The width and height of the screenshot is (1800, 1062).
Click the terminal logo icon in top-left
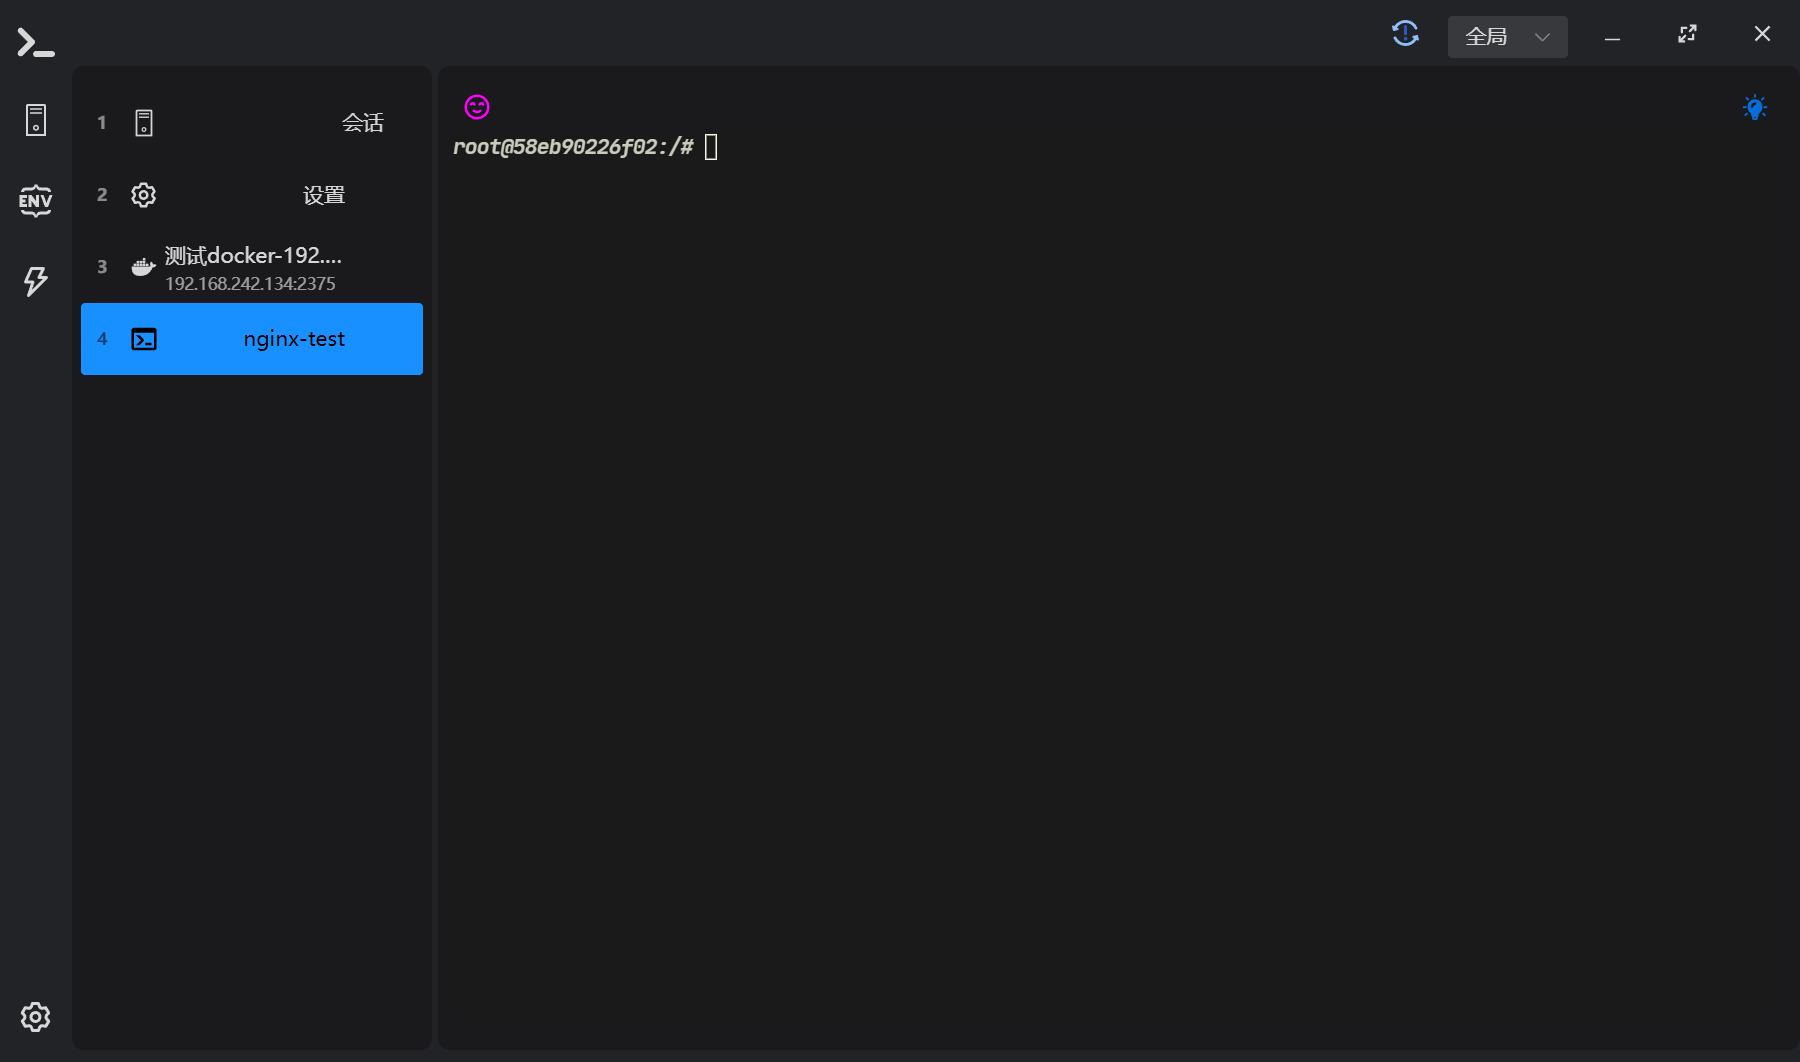coord(35,42)
